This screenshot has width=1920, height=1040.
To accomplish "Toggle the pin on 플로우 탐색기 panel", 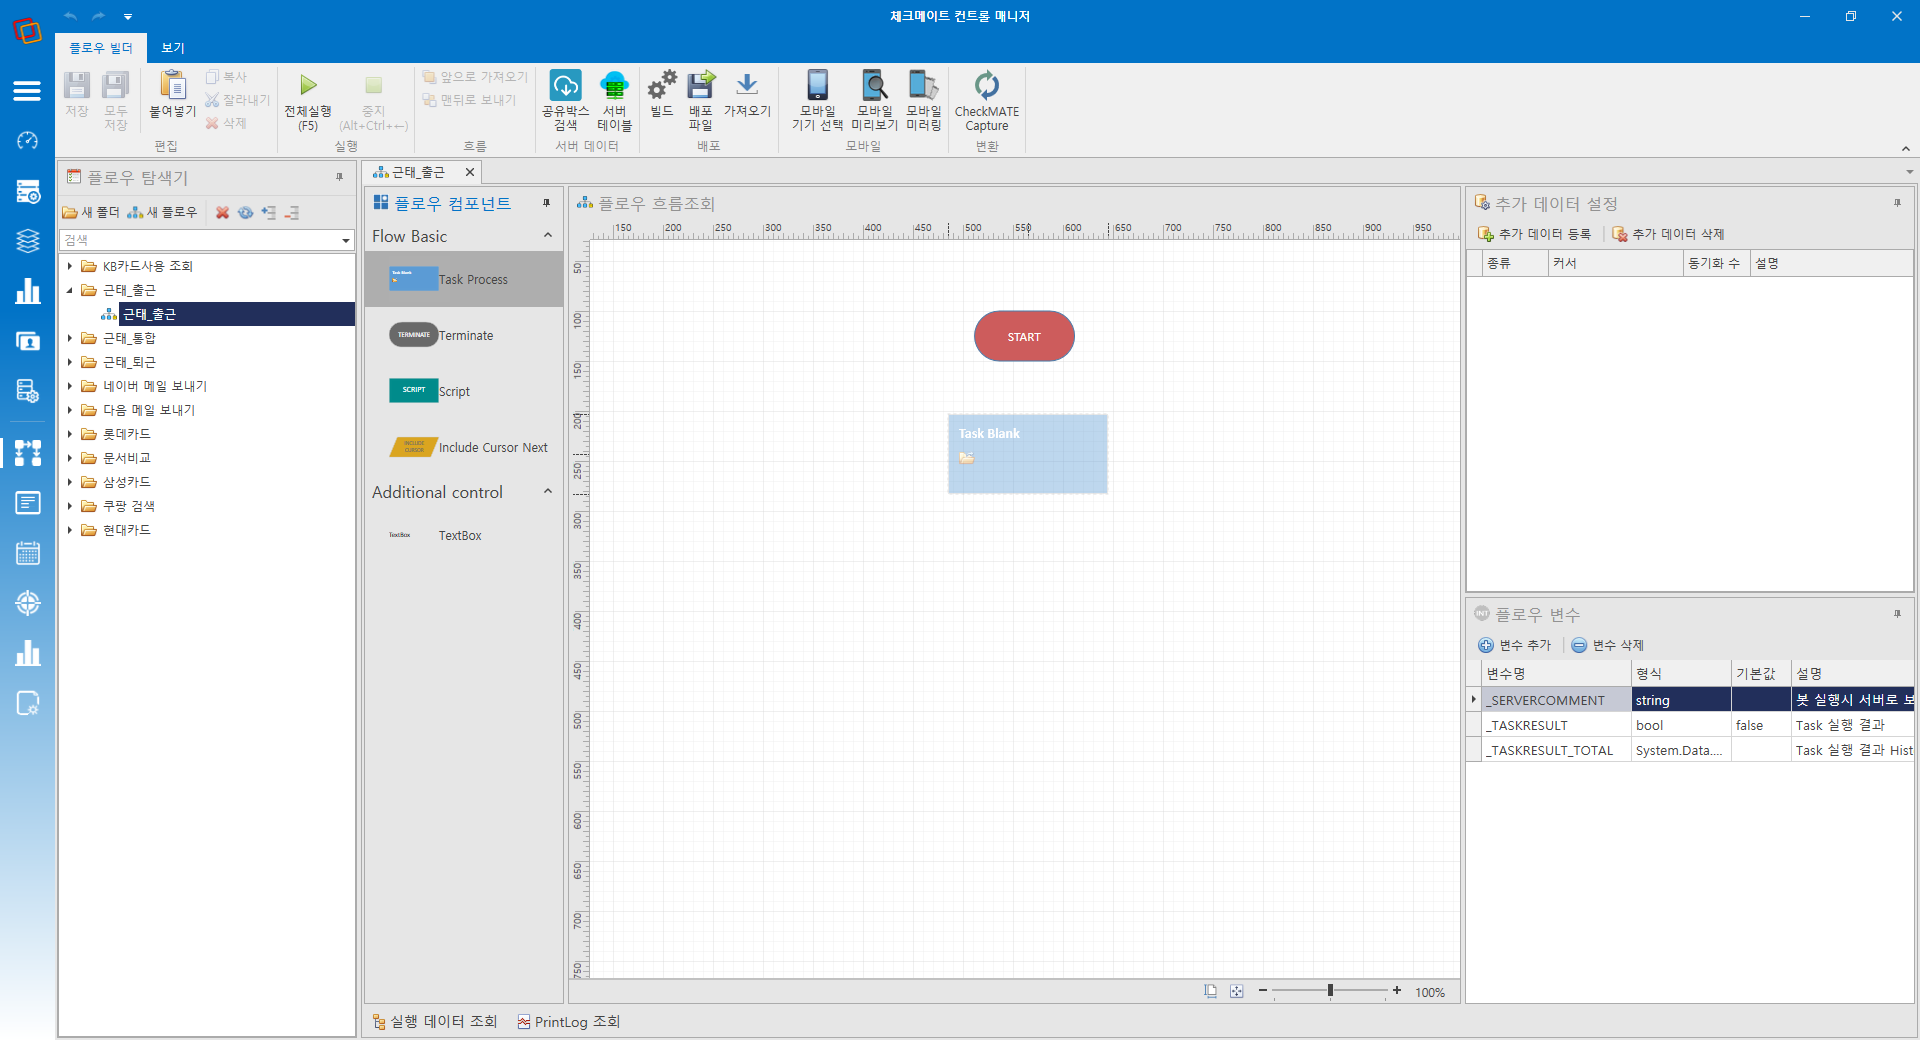I will [x=340, y=177].
